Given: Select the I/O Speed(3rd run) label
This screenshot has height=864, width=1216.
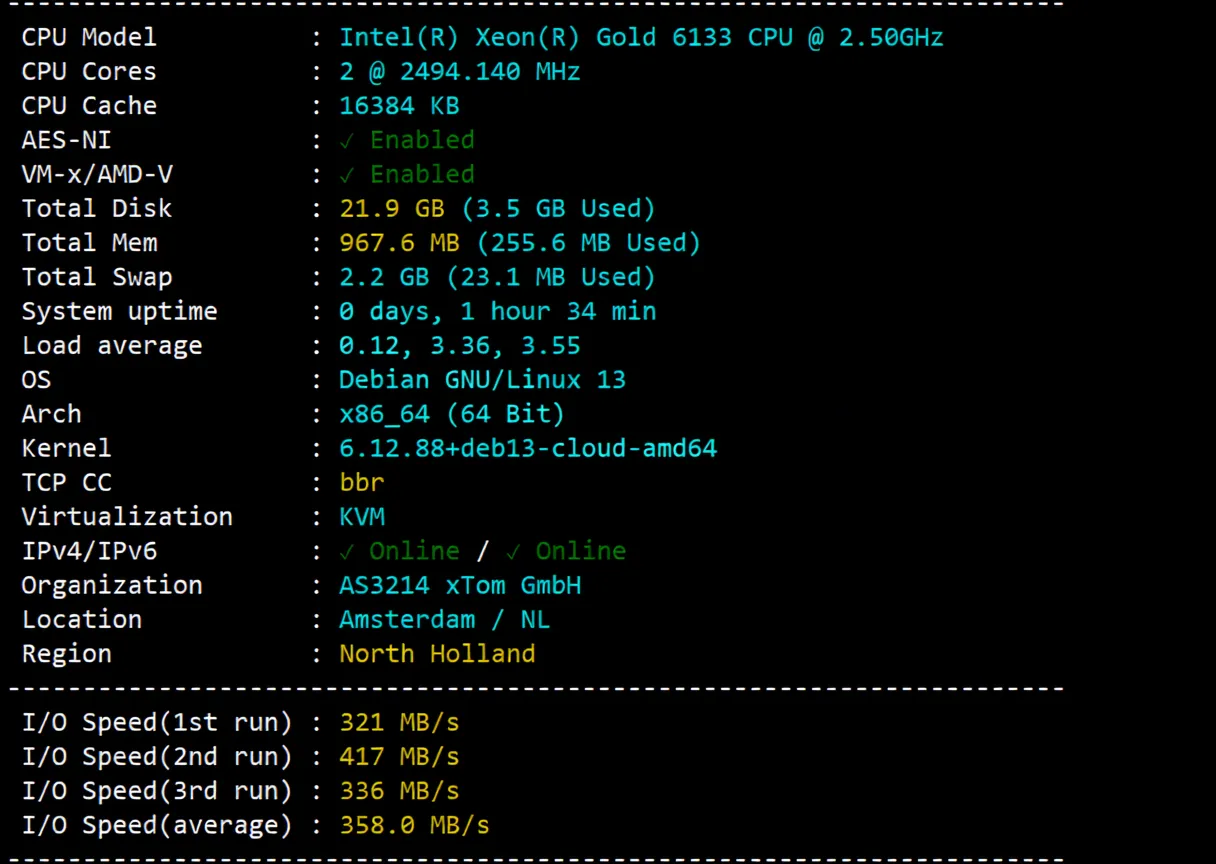Looking at the screenshot, I should [x=157, y=791].
